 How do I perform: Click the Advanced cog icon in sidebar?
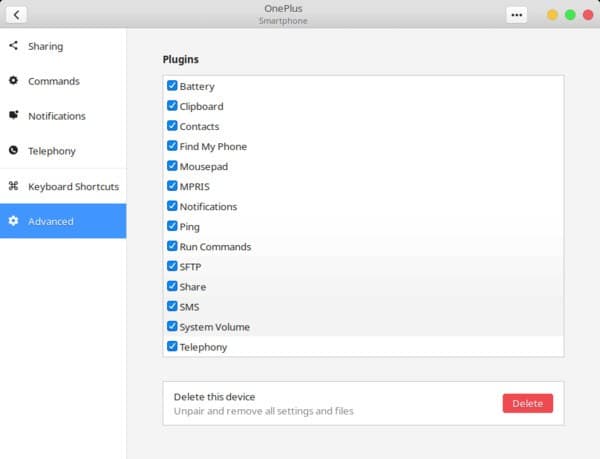[13, 221]
